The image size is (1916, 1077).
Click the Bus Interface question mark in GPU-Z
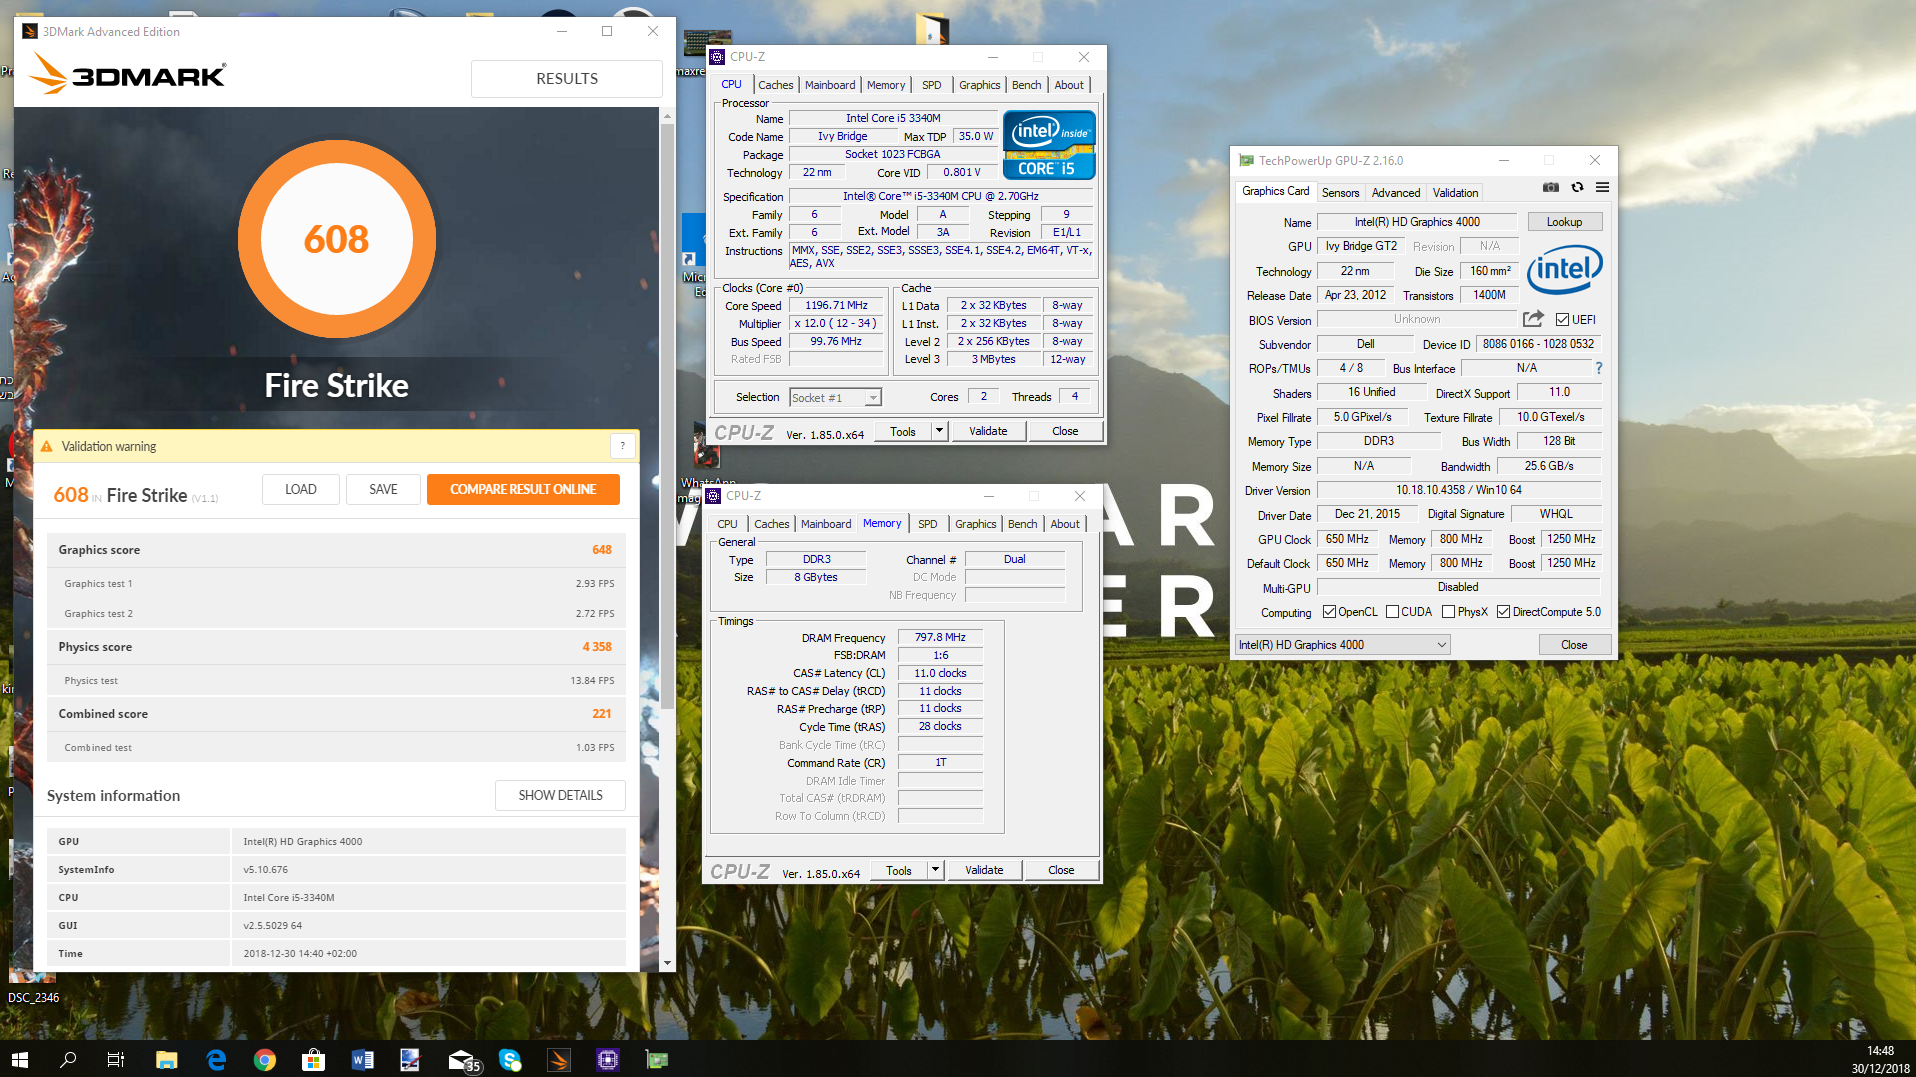tap(1598, 368)
